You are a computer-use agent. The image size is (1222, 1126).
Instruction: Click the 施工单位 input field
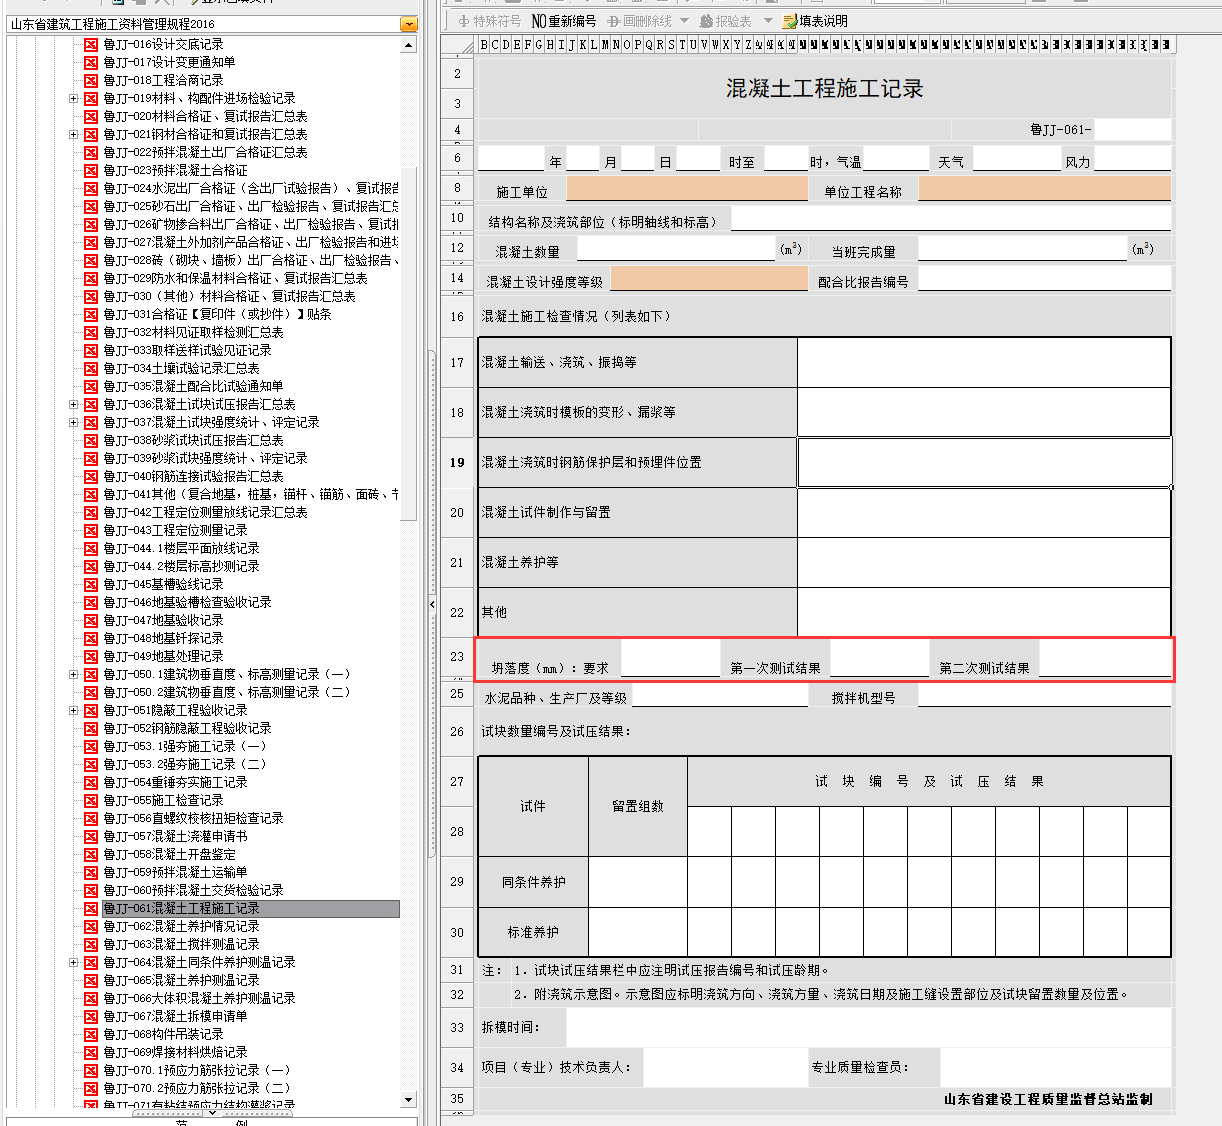point(688,188)
